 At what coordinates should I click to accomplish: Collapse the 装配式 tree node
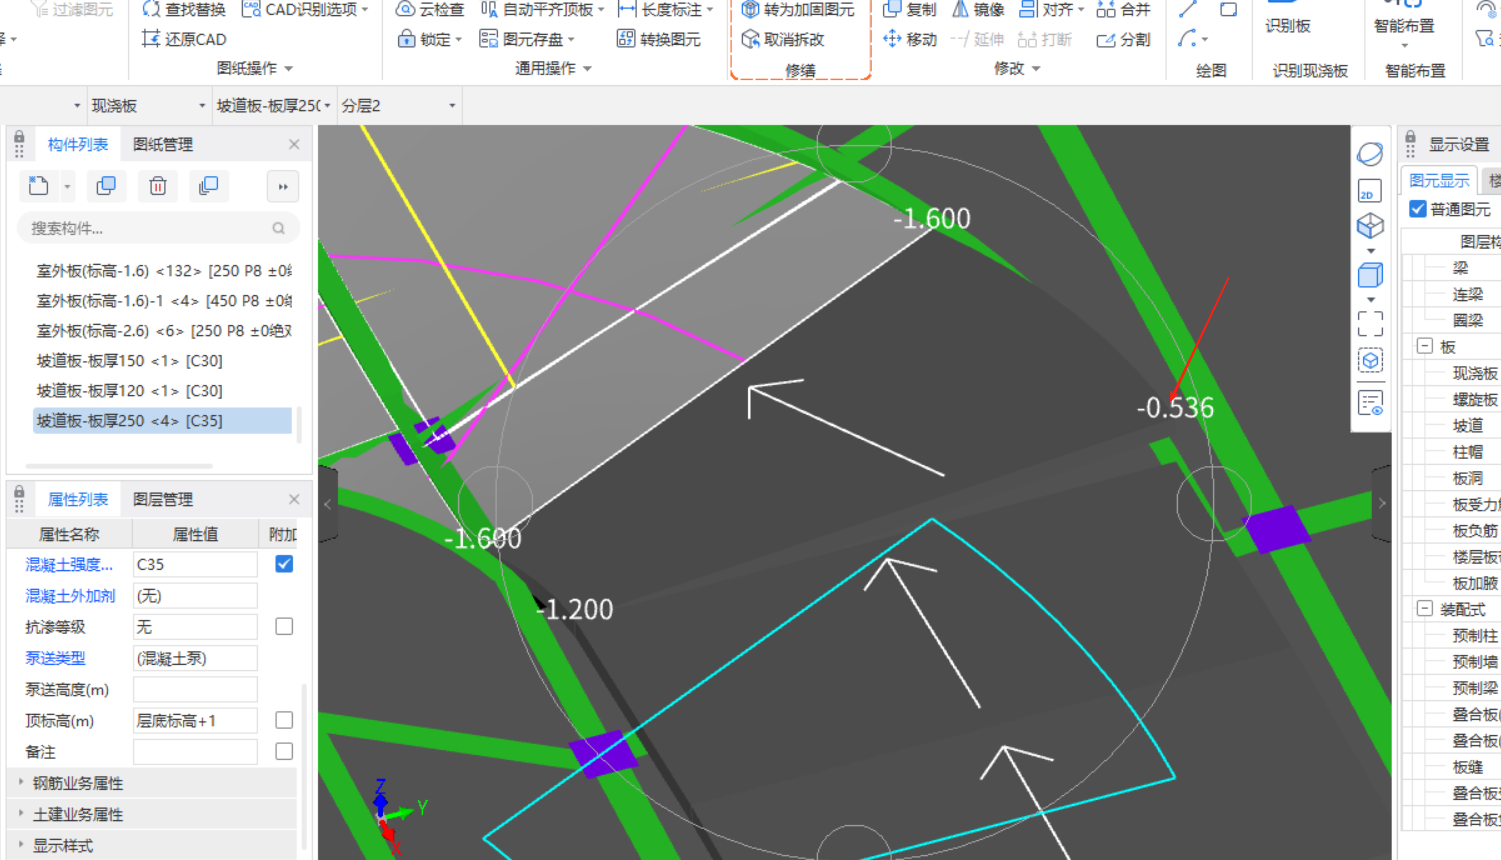click(1425, 608)
